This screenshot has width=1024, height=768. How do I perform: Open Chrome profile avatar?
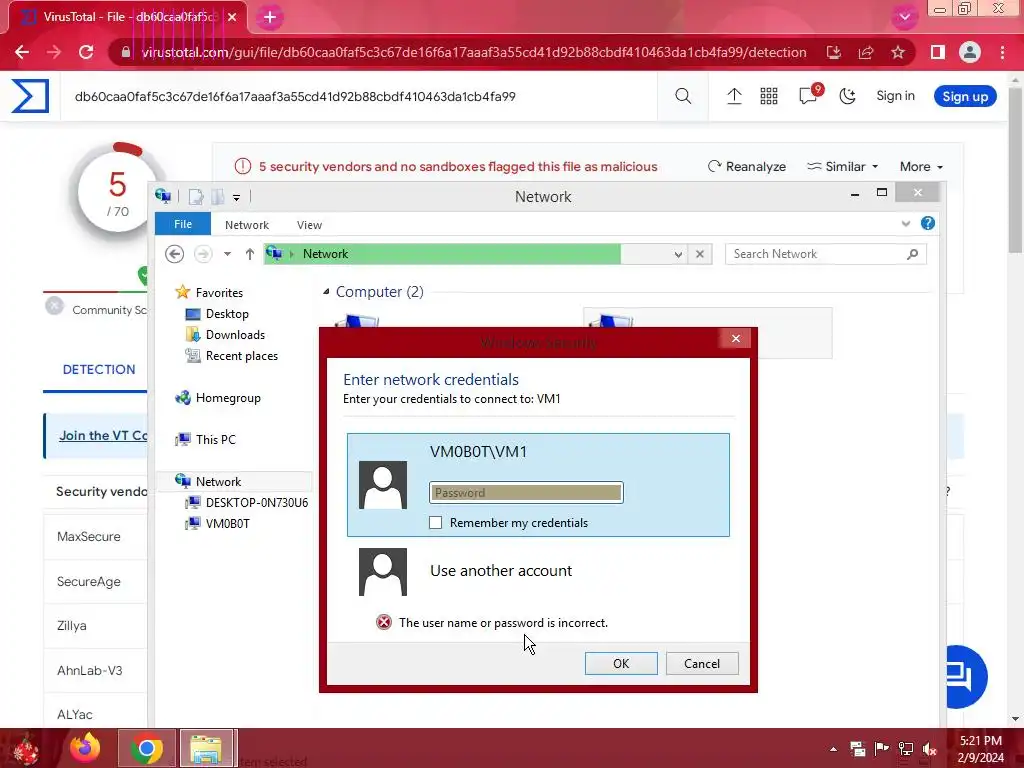(x=970, y=52)
